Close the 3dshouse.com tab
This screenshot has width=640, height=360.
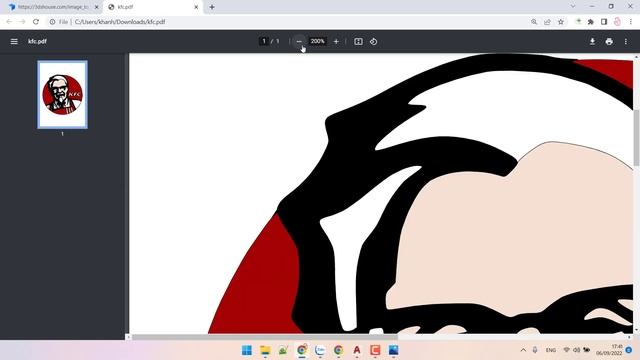pyautogui.click(x=97, y=7)
